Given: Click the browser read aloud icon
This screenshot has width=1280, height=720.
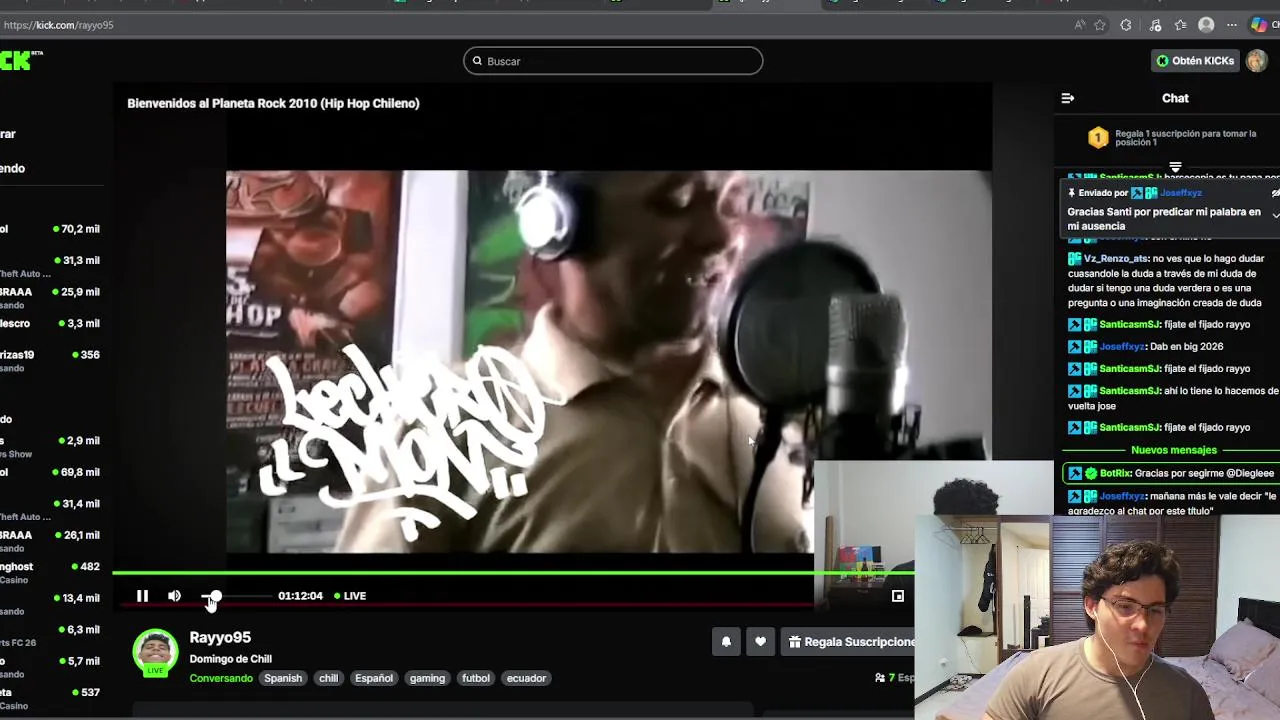Looking at the screenshot, I should 1079,25.
